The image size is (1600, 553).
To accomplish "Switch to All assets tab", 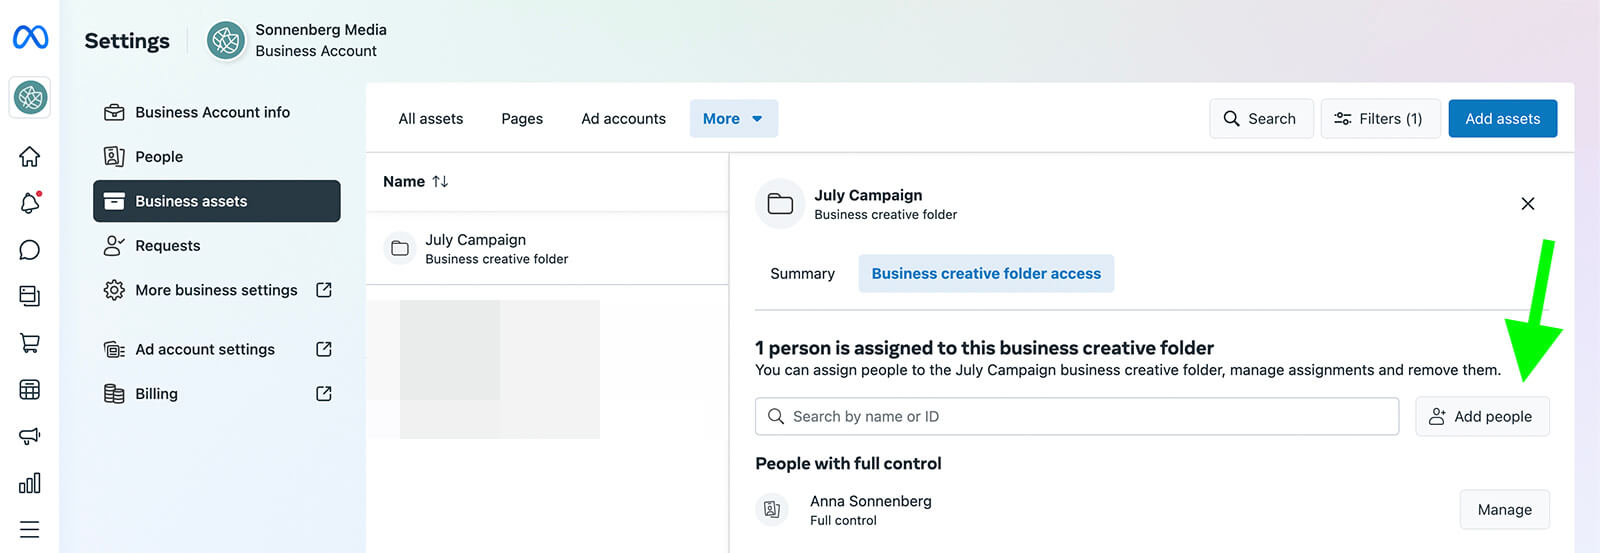I will click(431, 119).
